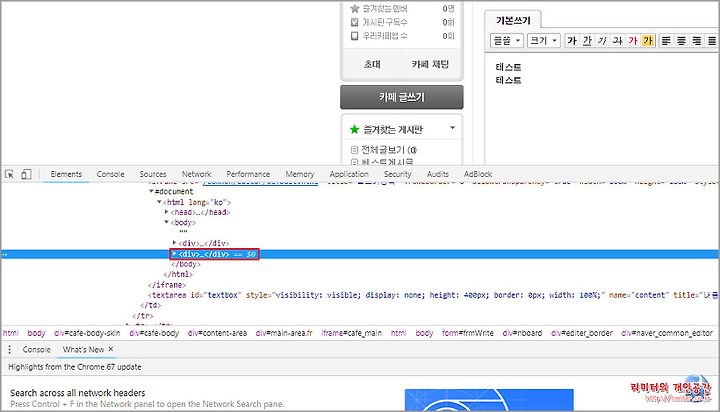
Task: Expand the head element node
Action: pyautogui.click(x=167, y=212)
